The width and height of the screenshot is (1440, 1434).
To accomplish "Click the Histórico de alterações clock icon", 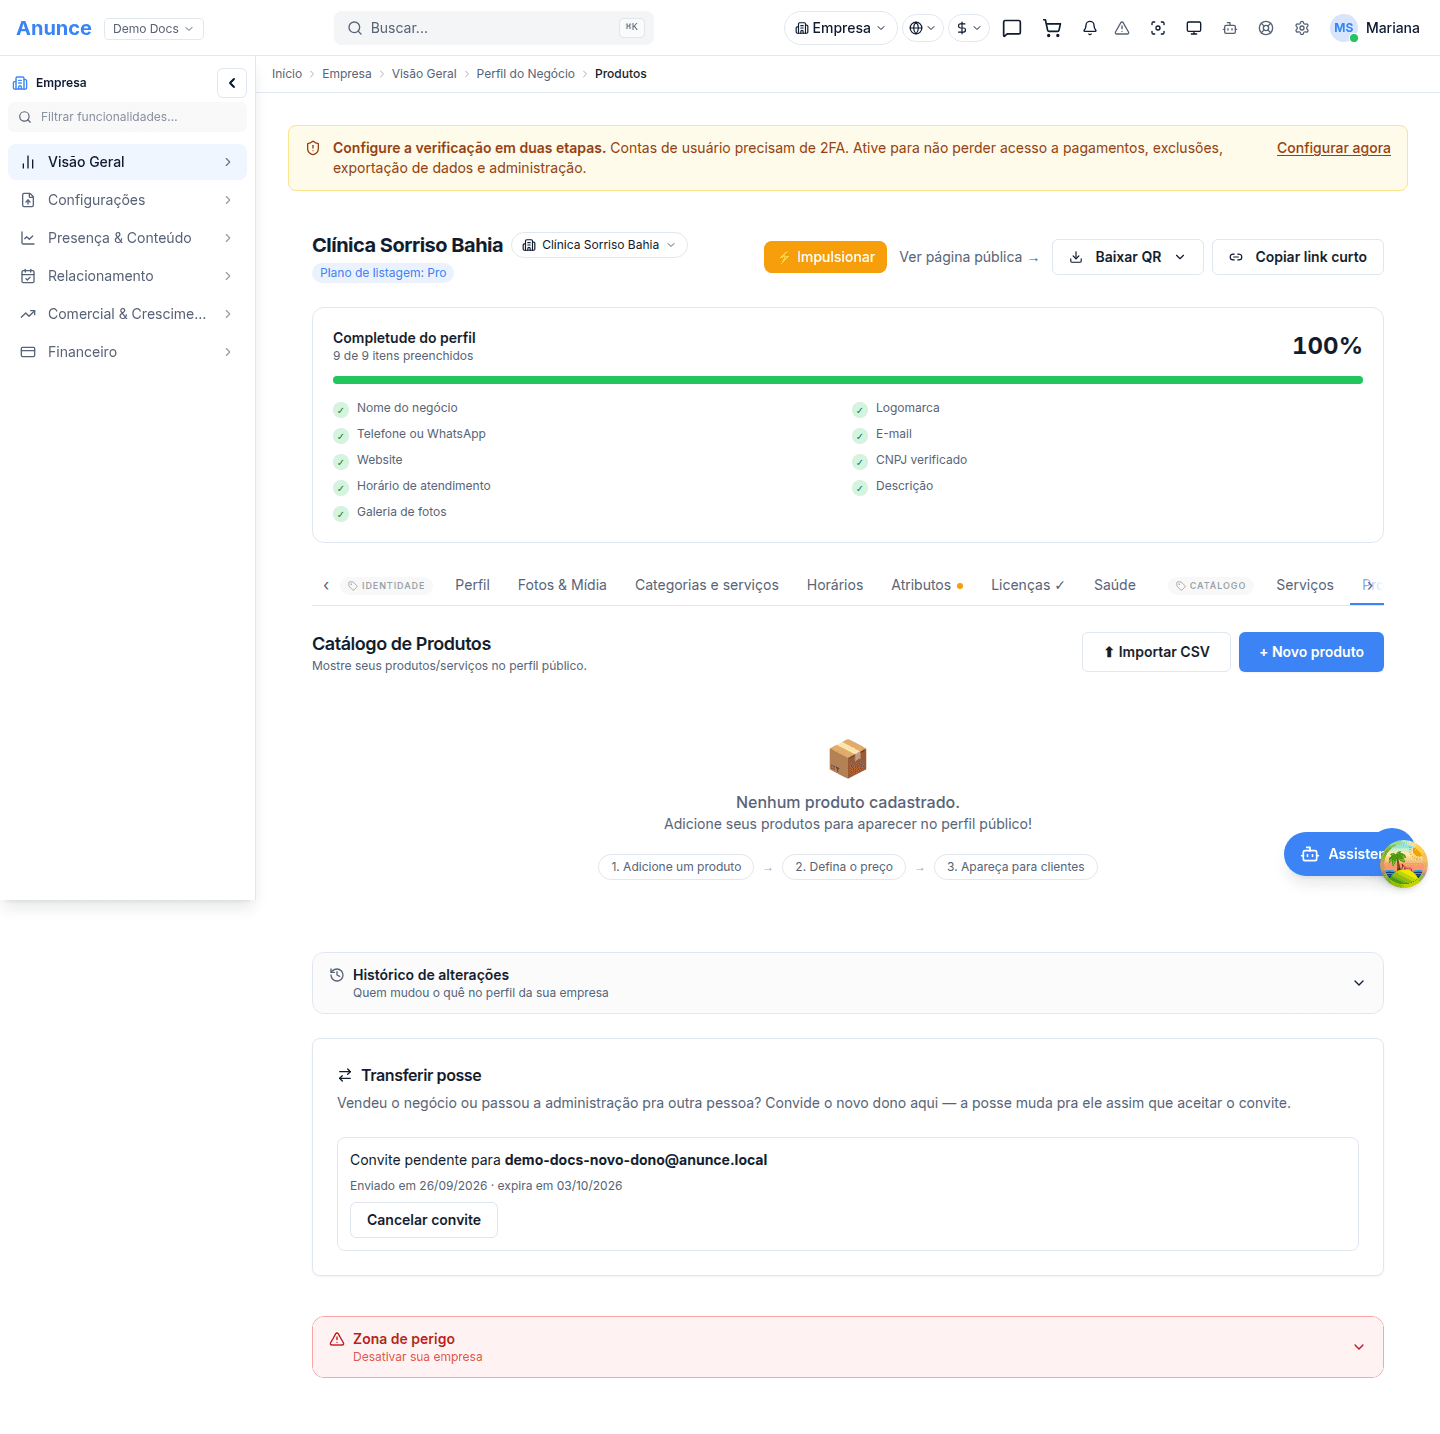I will click(337, 975).
